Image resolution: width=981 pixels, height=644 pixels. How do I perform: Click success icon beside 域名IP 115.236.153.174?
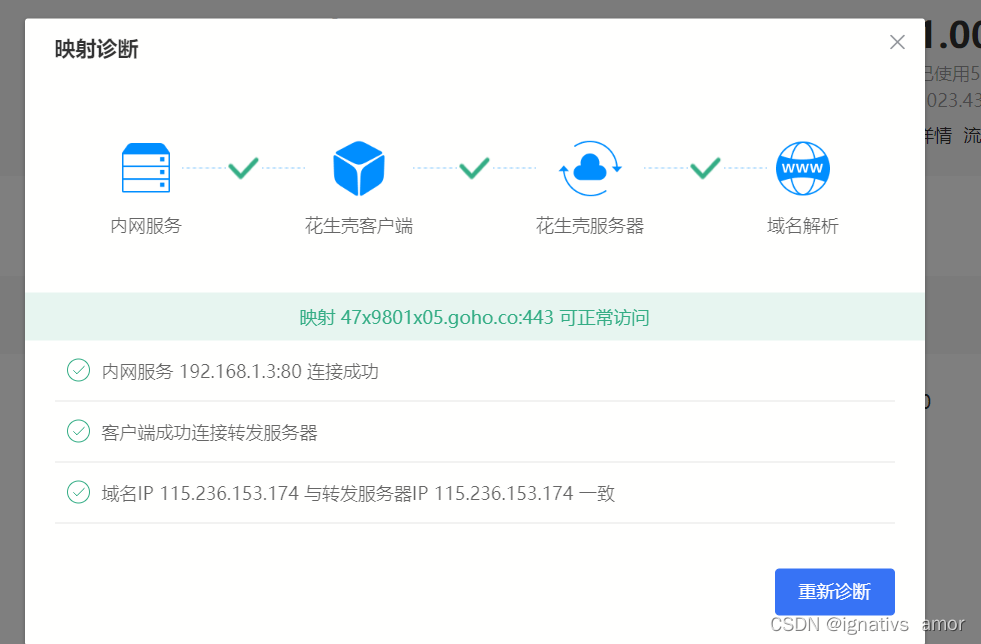[78, 492]
